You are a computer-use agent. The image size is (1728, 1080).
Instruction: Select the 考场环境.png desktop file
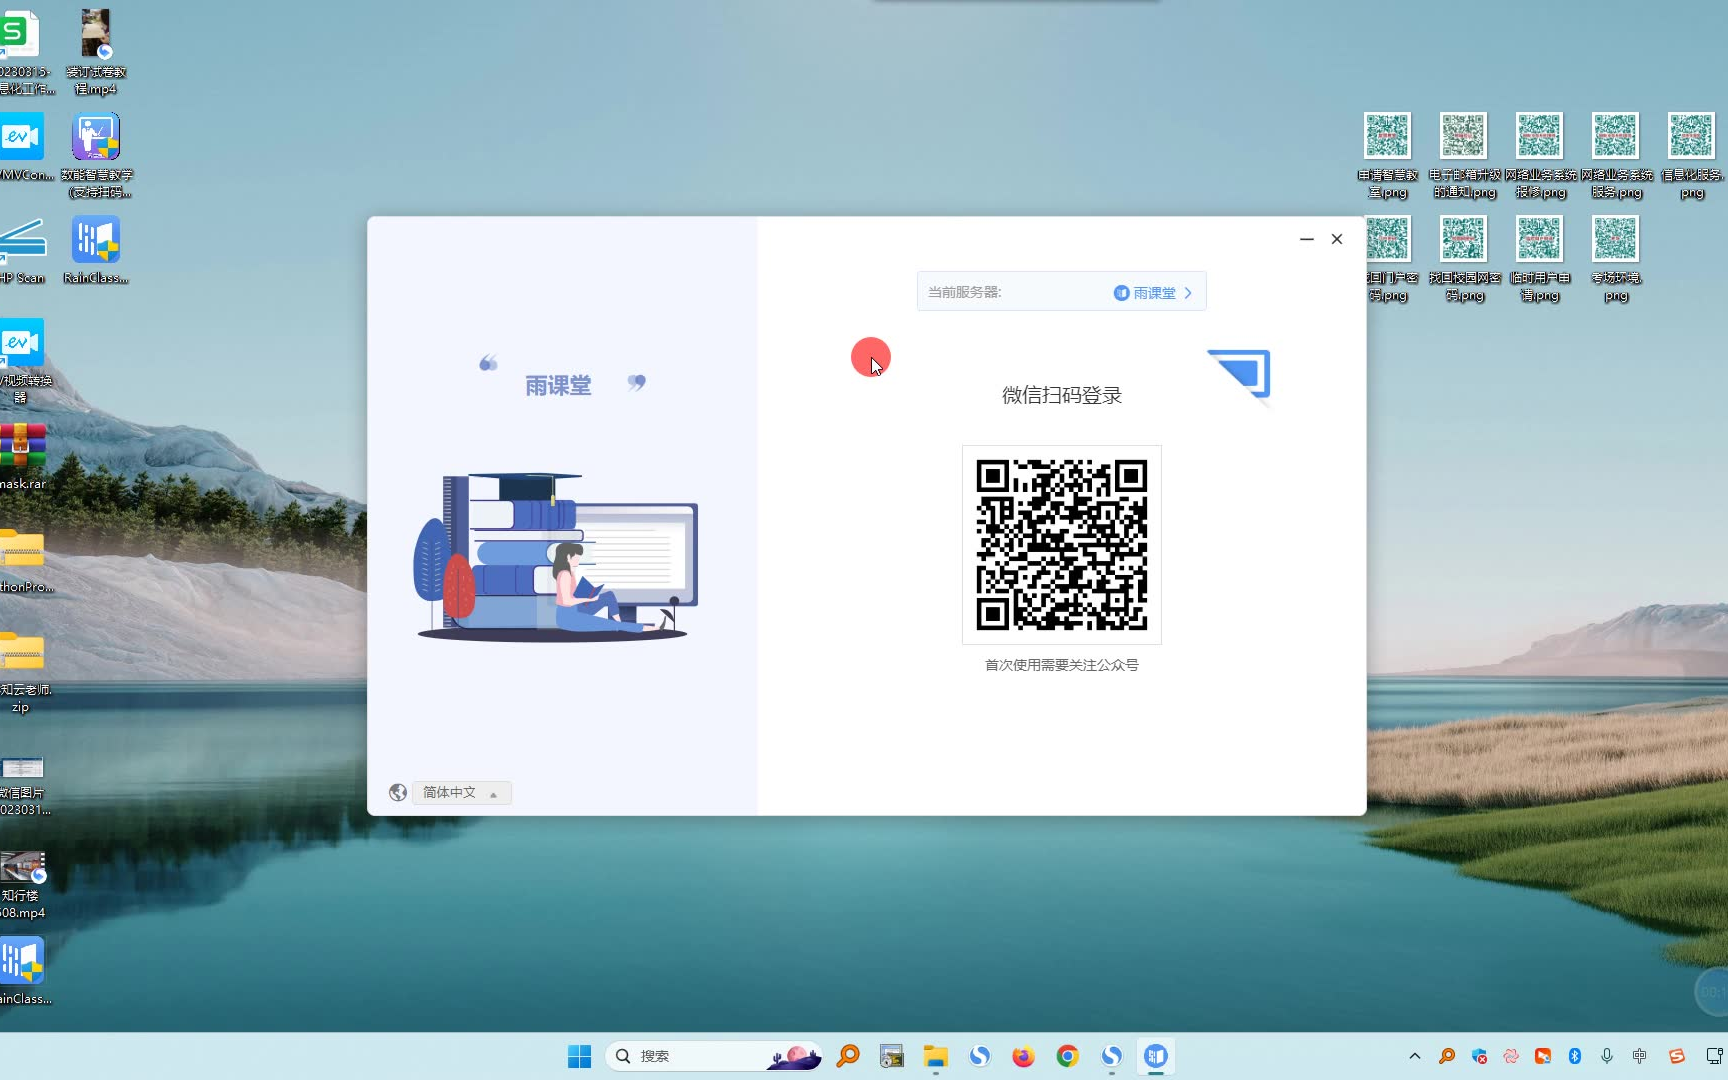point(1616,259)
